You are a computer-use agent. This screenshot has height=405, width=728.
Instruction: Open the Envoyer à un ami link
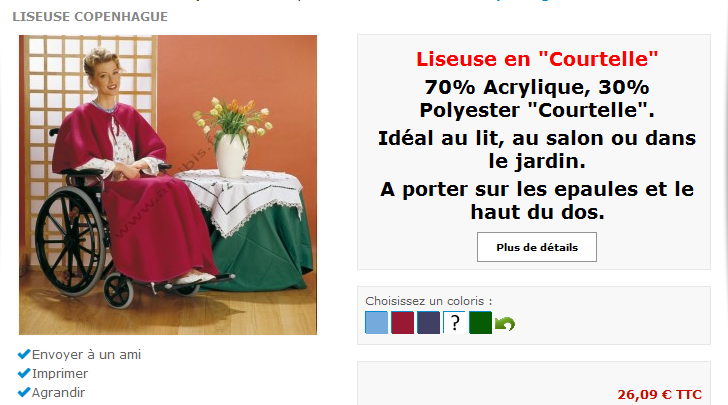[x=86, y=354]
